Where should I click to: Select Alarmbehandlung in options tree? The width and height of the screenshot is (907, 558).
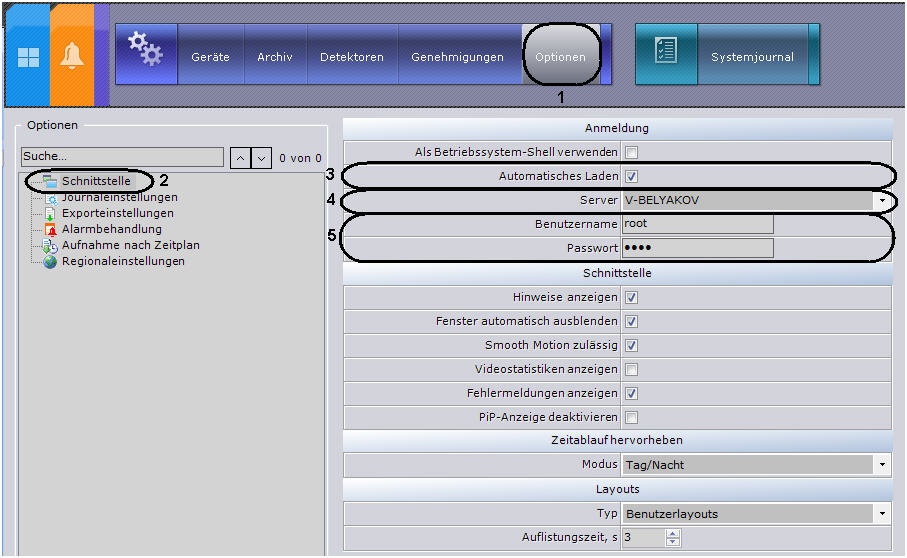(x=112, y=230)
